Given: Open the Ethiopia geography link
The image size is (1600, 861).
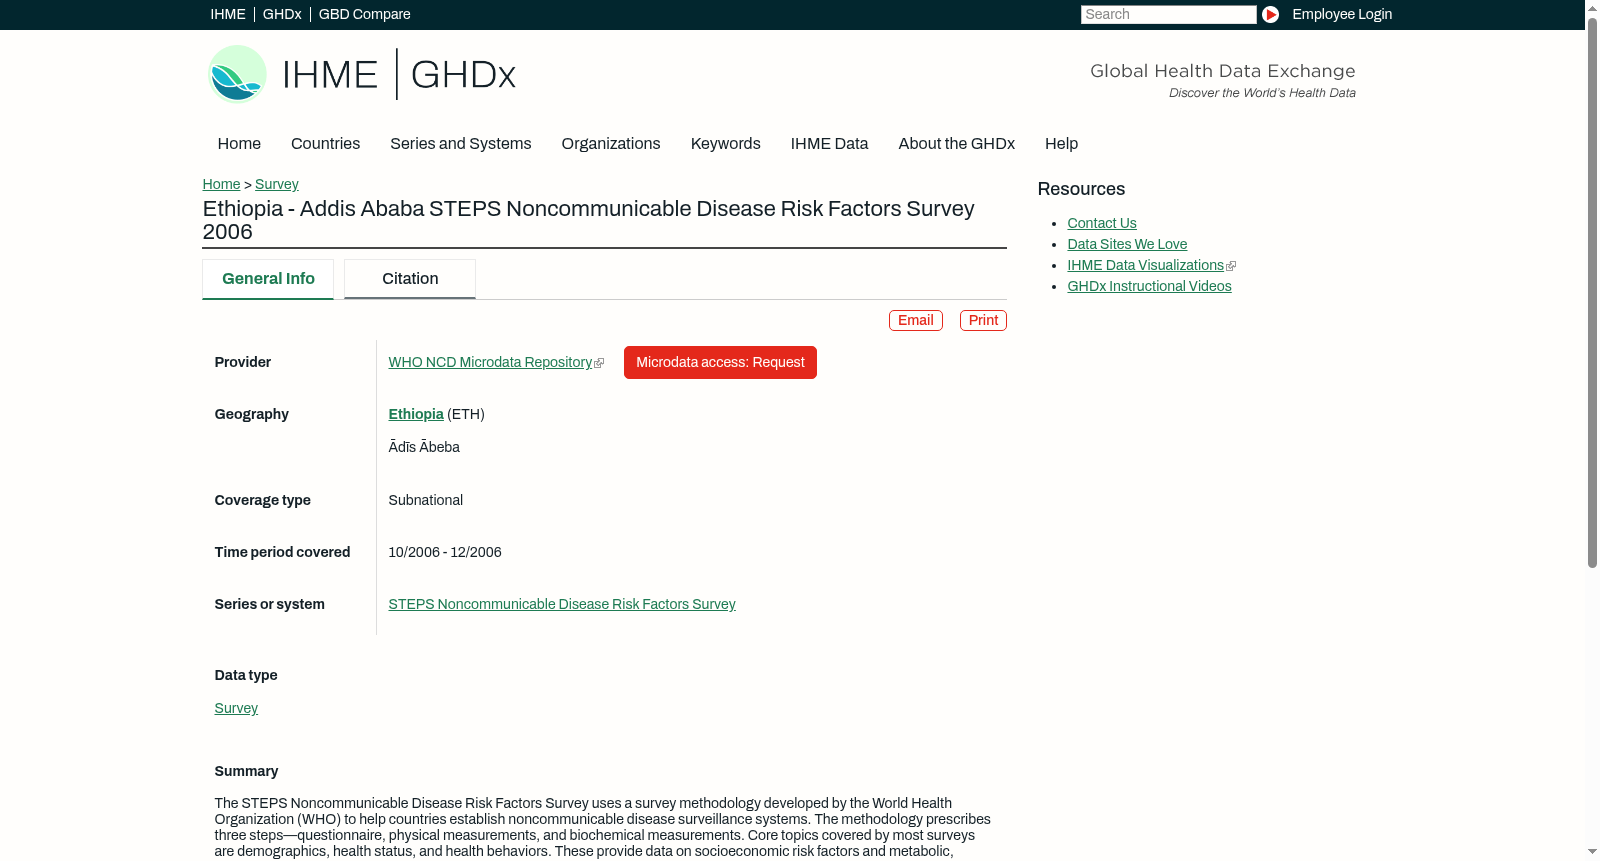Looking at the screenshot, I should 416,414.
